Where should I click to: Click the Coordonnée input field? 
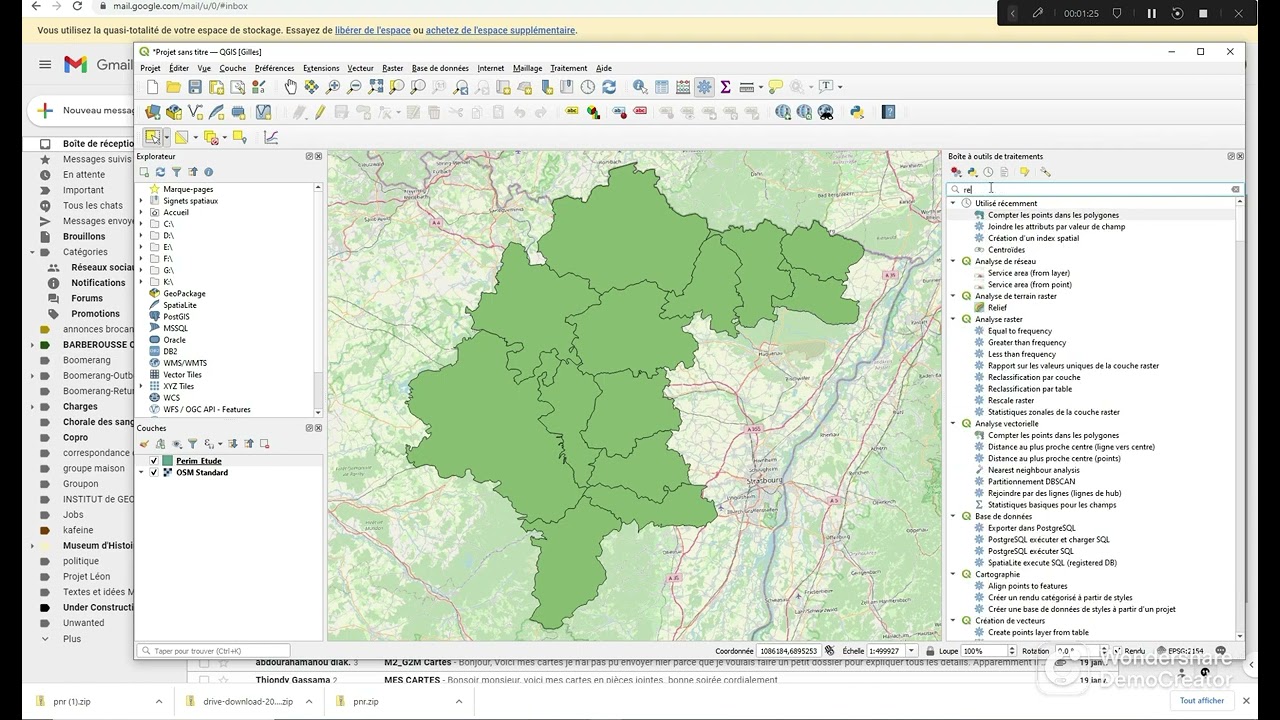click(789, 651)
